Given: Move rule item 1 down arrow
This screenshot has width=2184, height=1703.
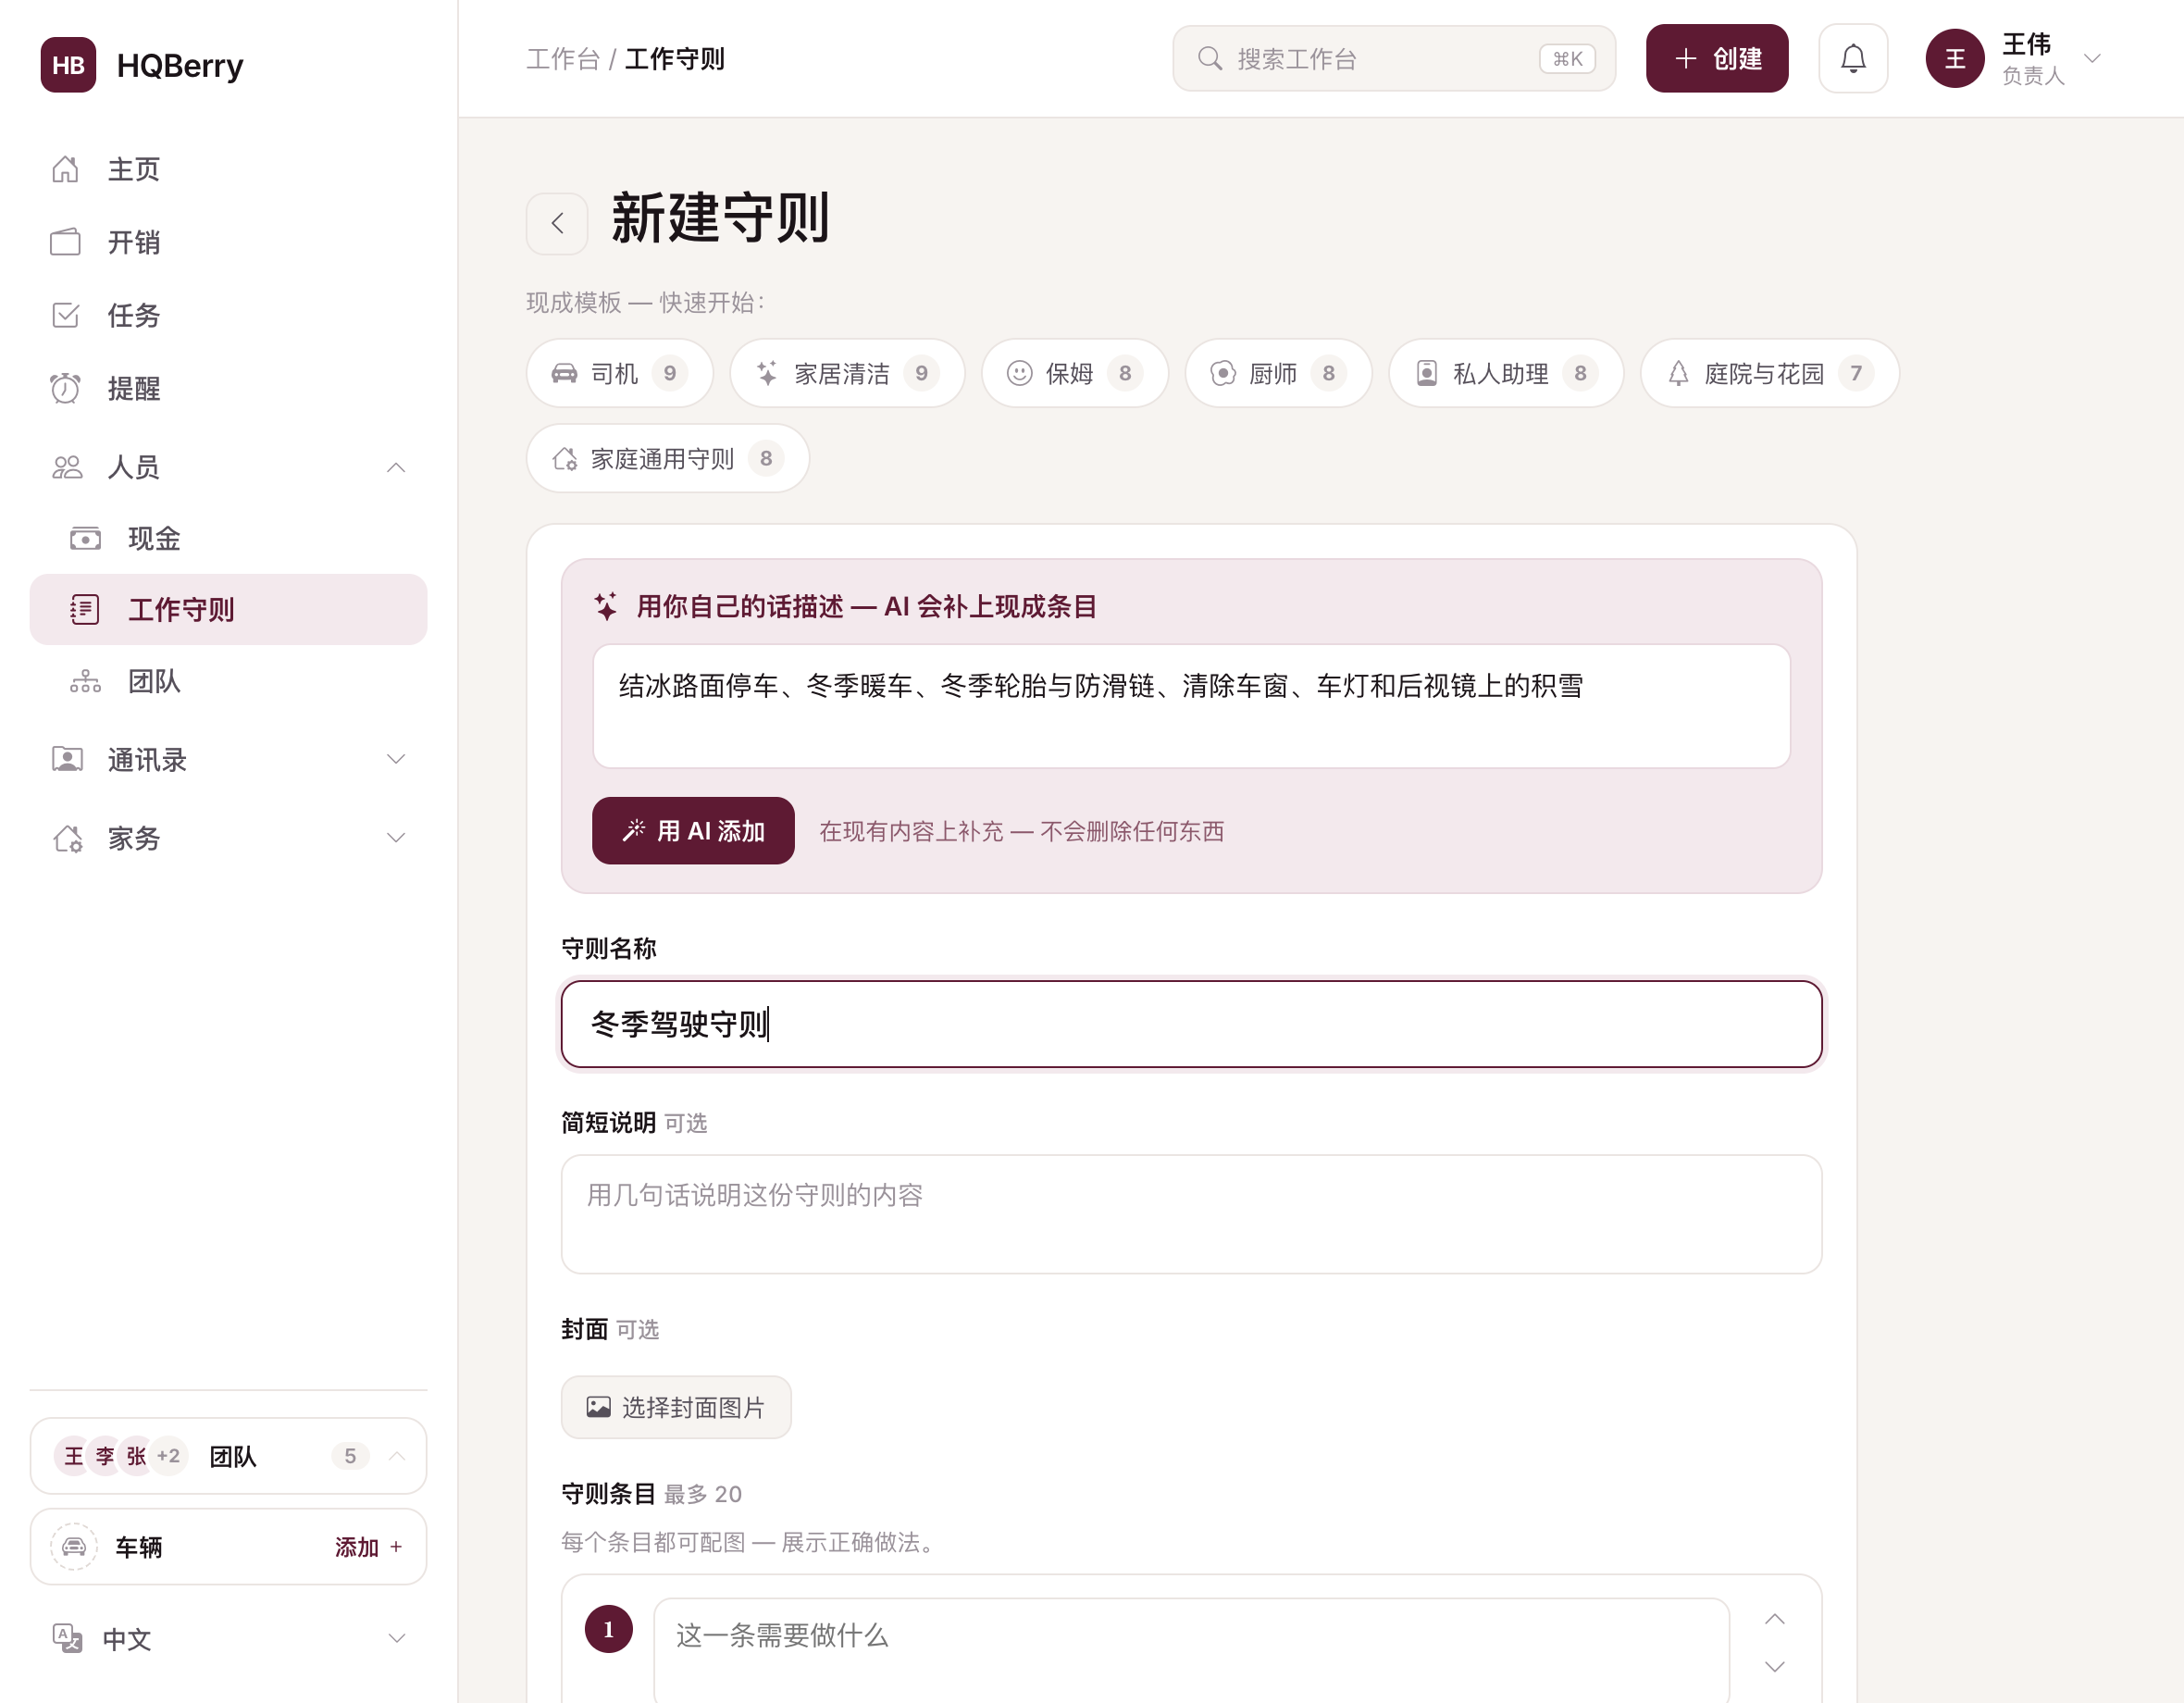Looking at the screenshot, I should [x=1775, y=1666].
